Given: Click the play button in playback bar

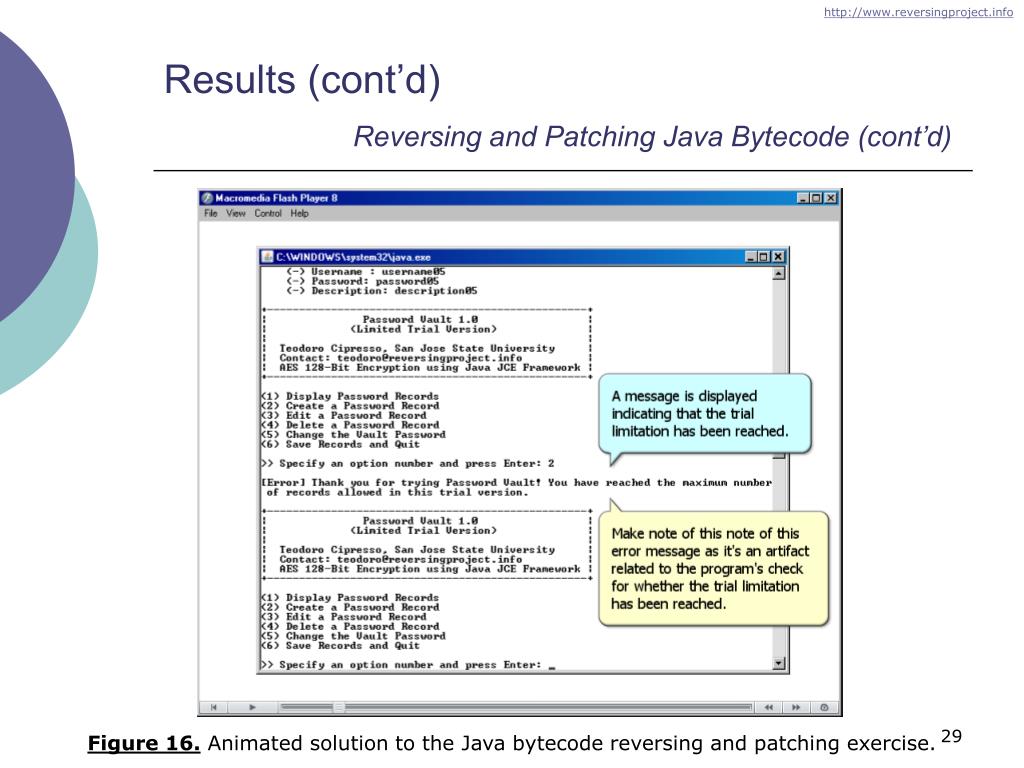Looking at the screenshot, I should [253, 707].
